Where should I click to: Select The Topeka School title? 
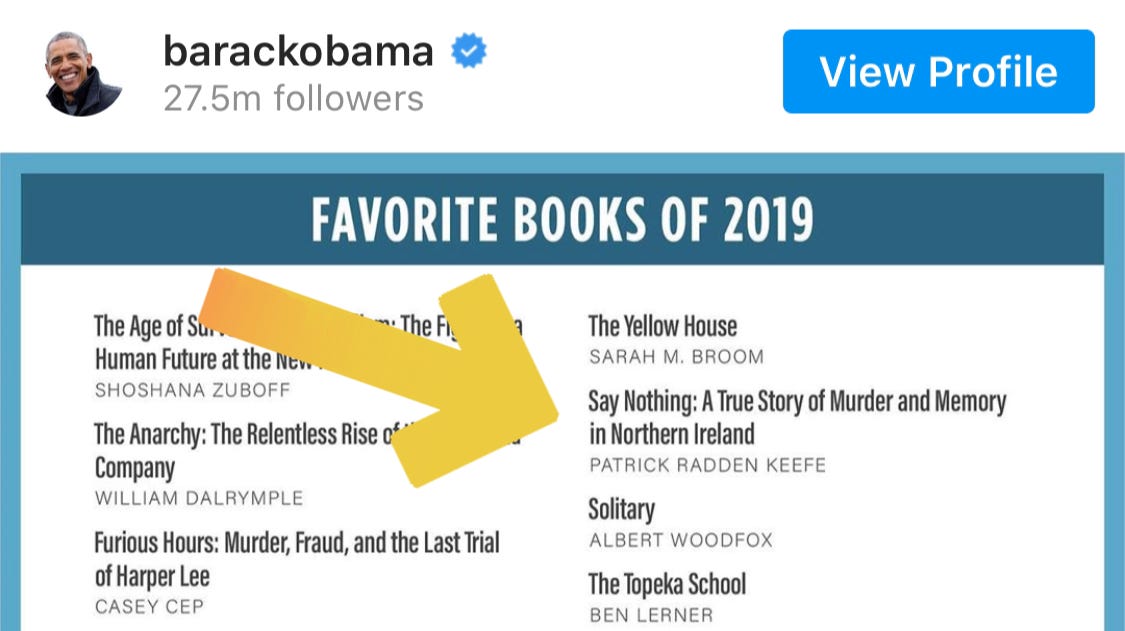[x=667, y=584]
